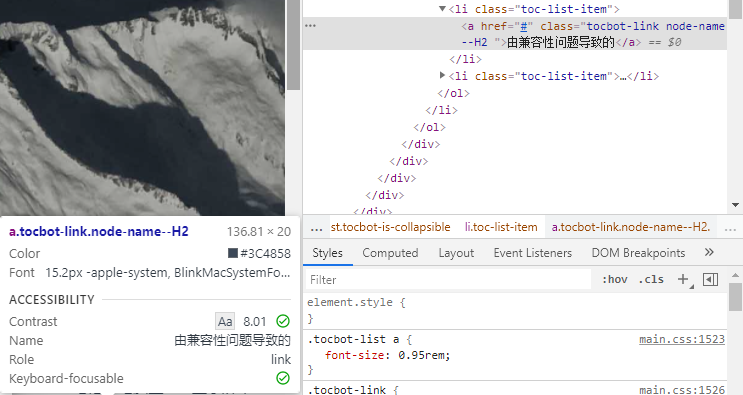Show more tabs with double chevron

(x=709, y=252)
